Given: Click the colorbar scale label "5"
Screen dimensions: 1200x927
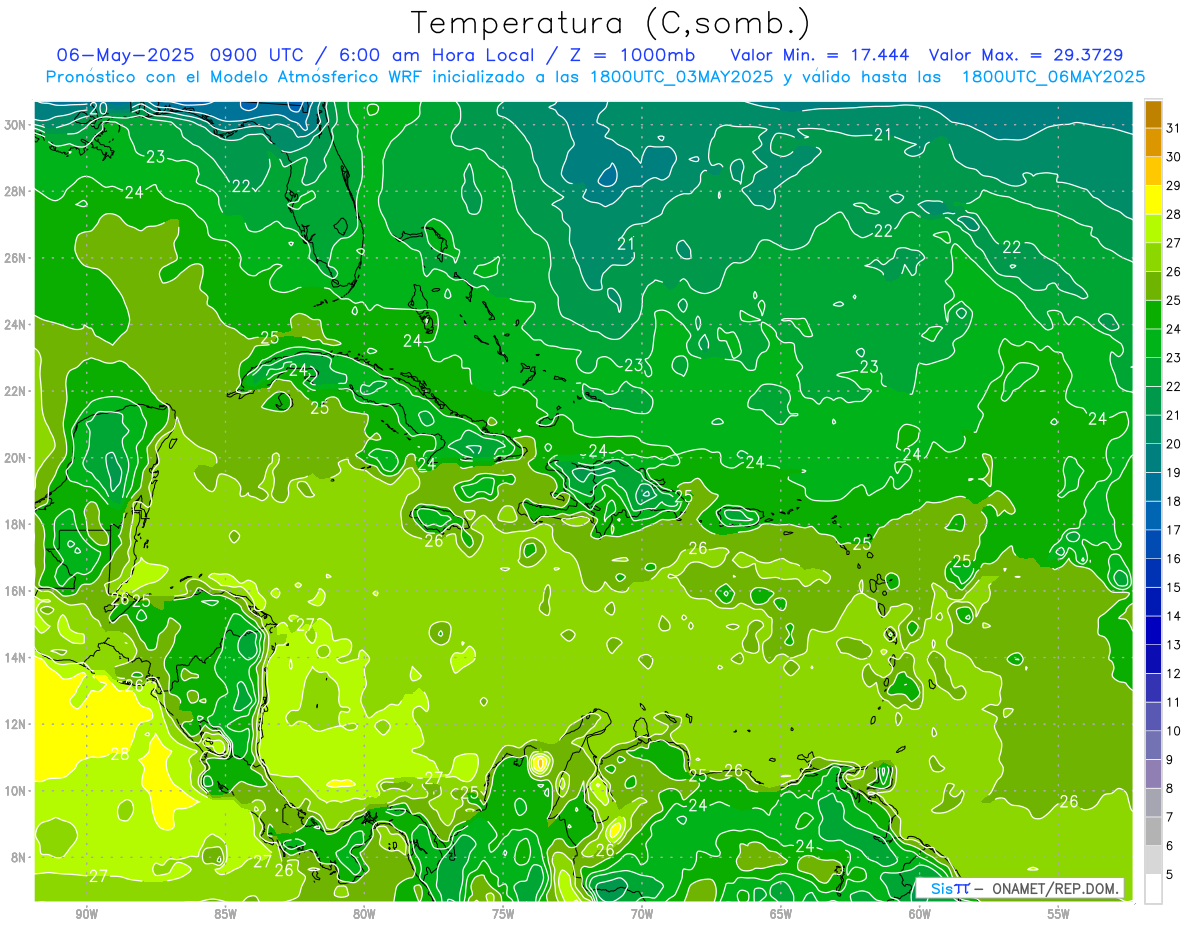Looking at the screenshot, I should pos(1170,875).
